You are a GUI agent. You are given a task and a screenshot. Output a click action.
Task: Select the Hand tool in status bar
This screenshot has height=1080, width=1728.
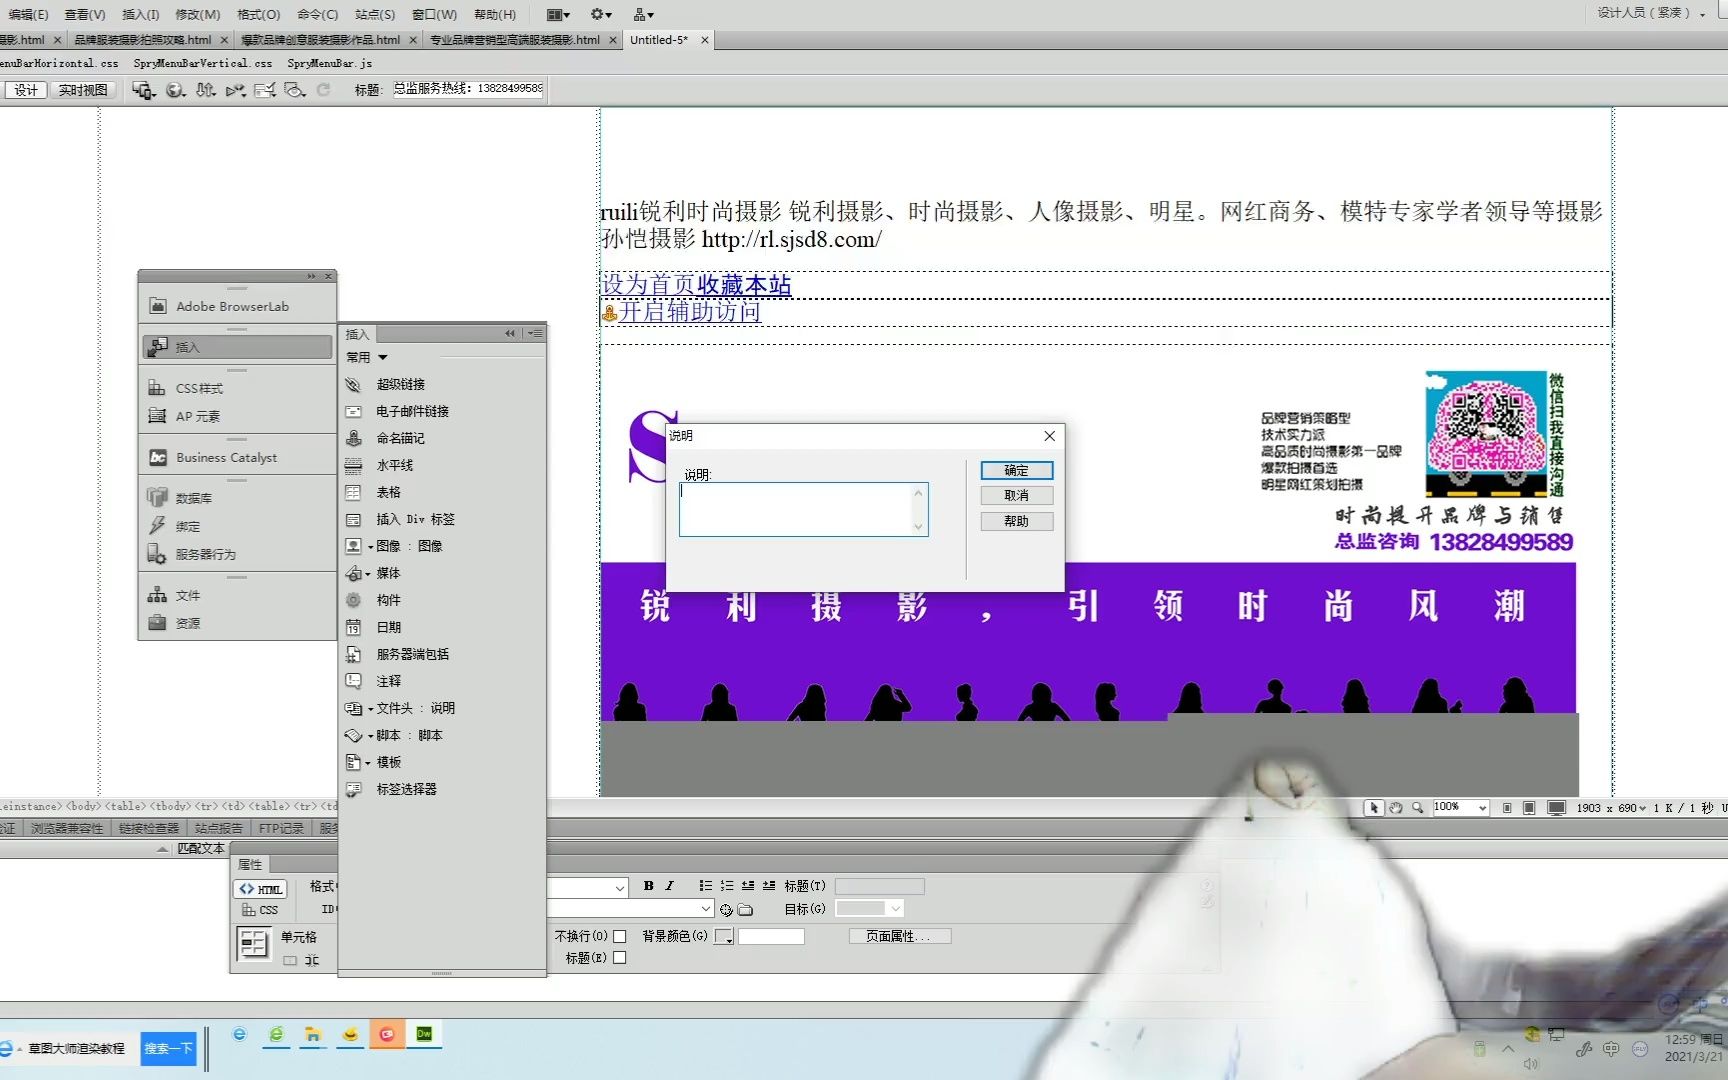tap(1396, 808)
